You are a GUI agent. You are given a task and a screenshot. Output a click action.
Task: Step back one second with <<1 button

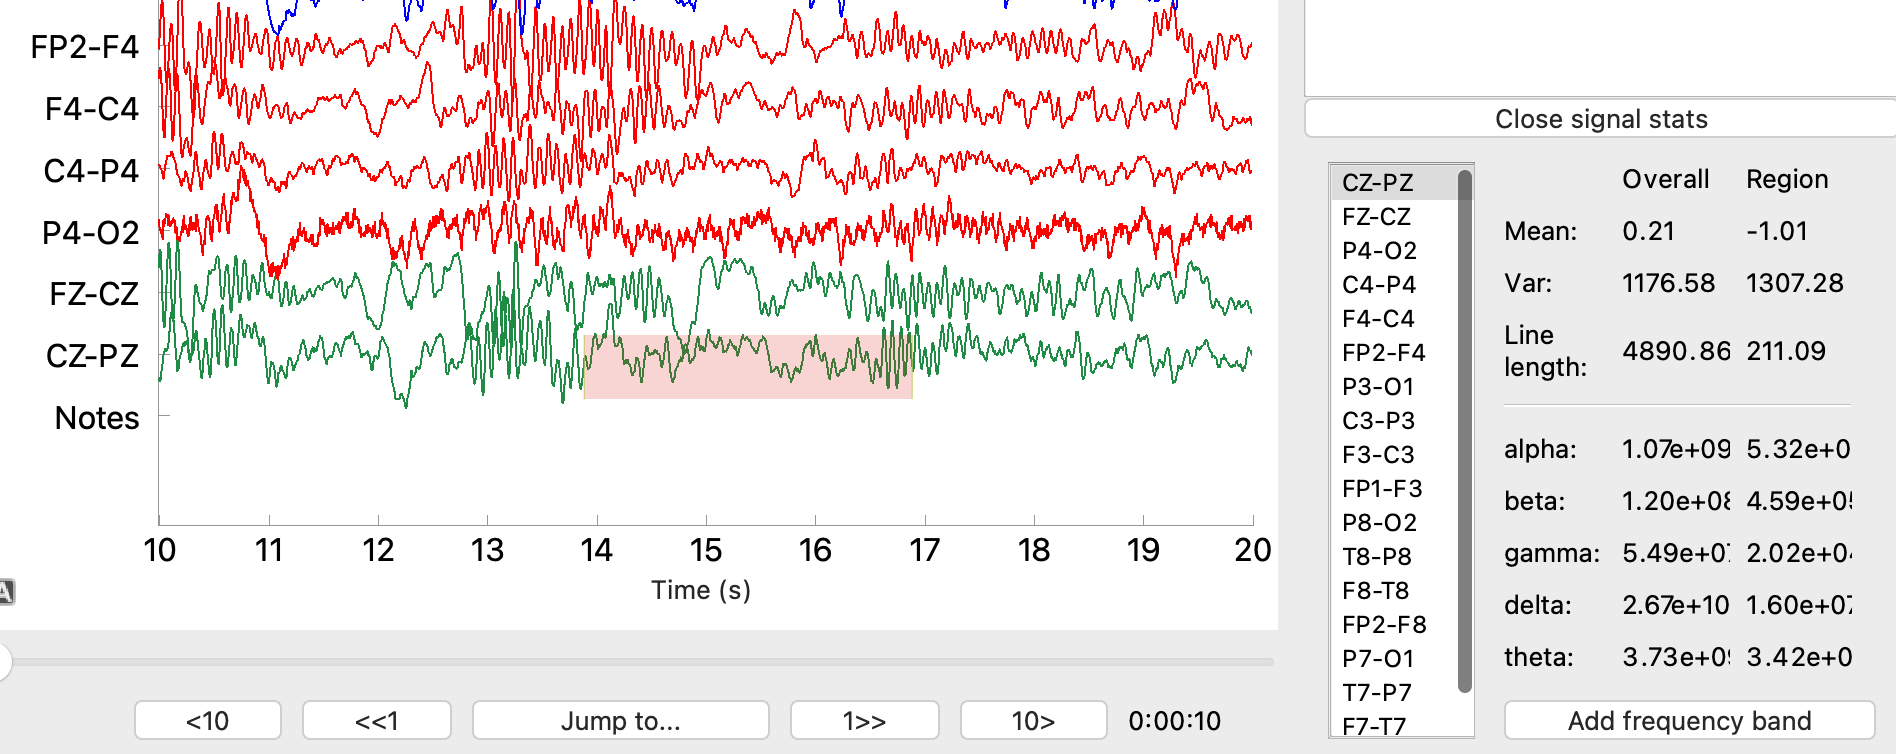click(x=376, y=721)
